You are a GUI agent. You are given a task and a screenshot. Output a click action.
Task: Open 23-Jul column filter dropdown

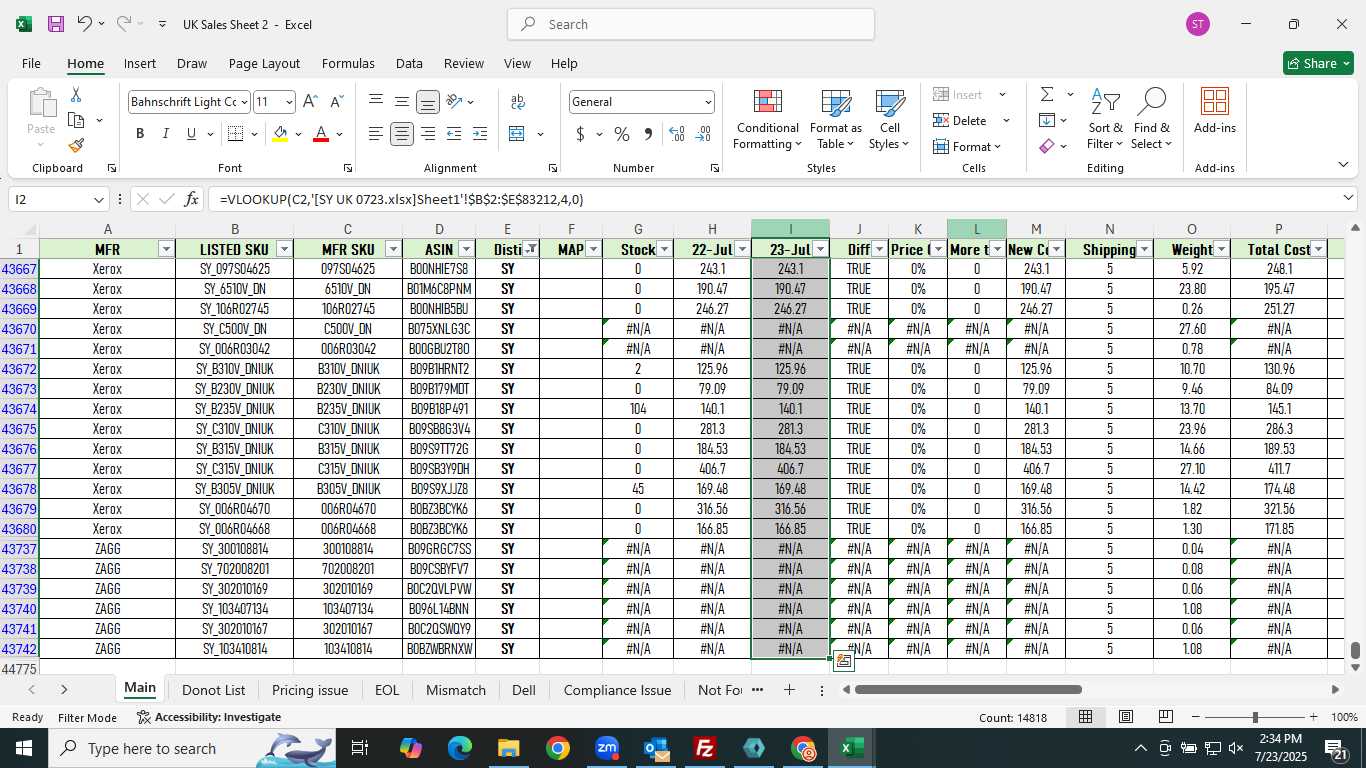[820, 249]
